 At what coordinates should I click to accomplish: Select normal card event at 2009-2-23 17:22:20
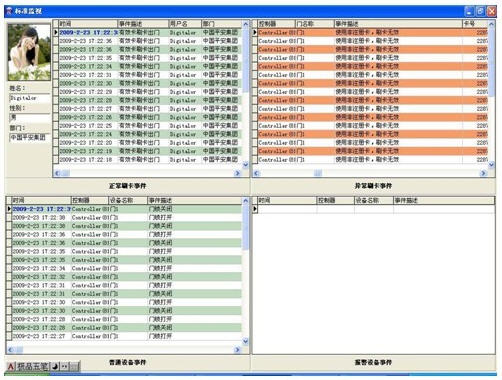[x=151, y=143]
